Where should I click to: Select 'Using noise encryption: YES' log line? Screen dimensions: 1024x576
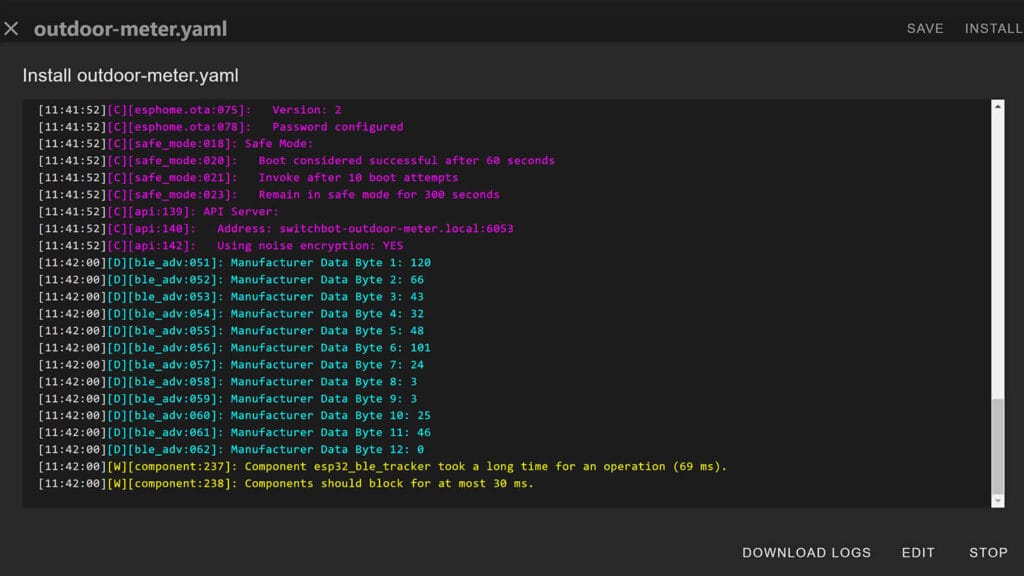coord(221,246)
